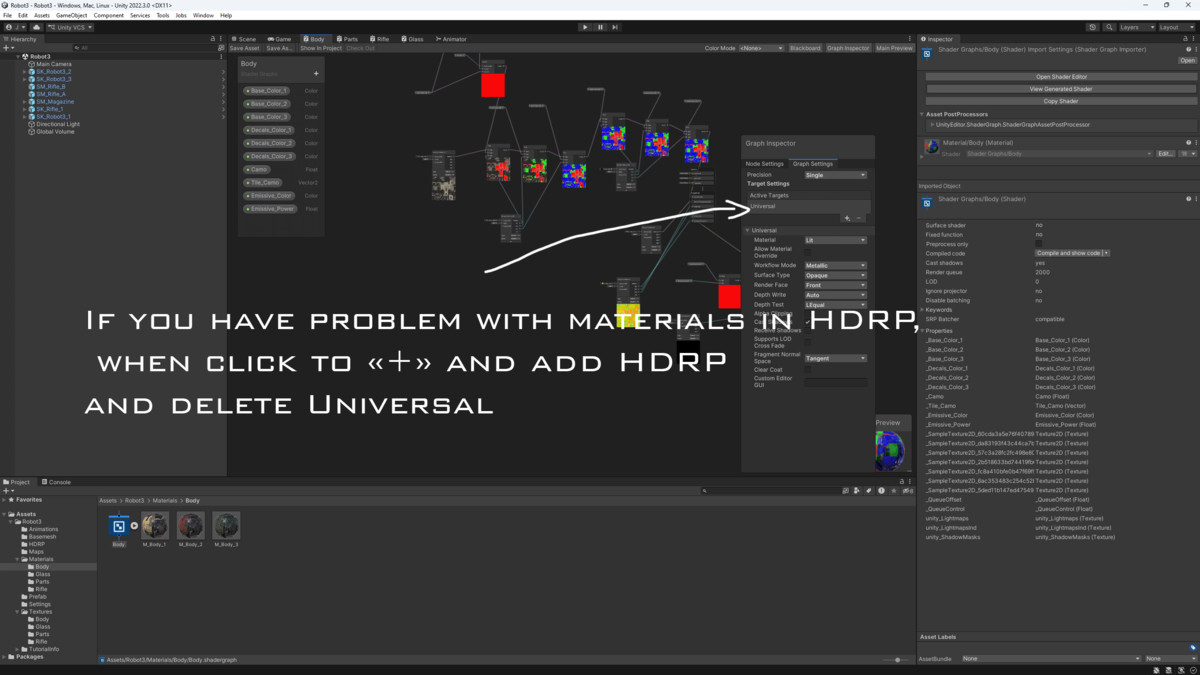Click the Pause button in the toolbar
The height and width of the screenshot is (675, 1200).
(x=600, y=27)
